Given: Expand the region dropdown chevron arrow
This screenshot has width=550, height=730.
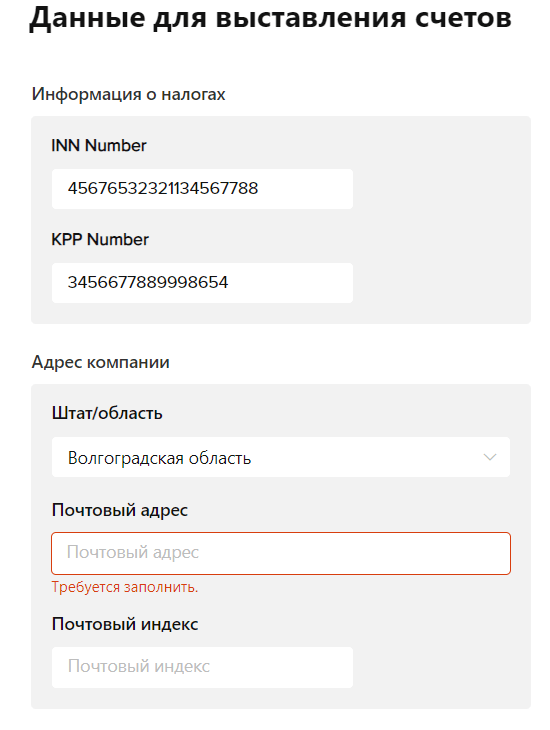Looking at the screenshot, I should 489,457.
